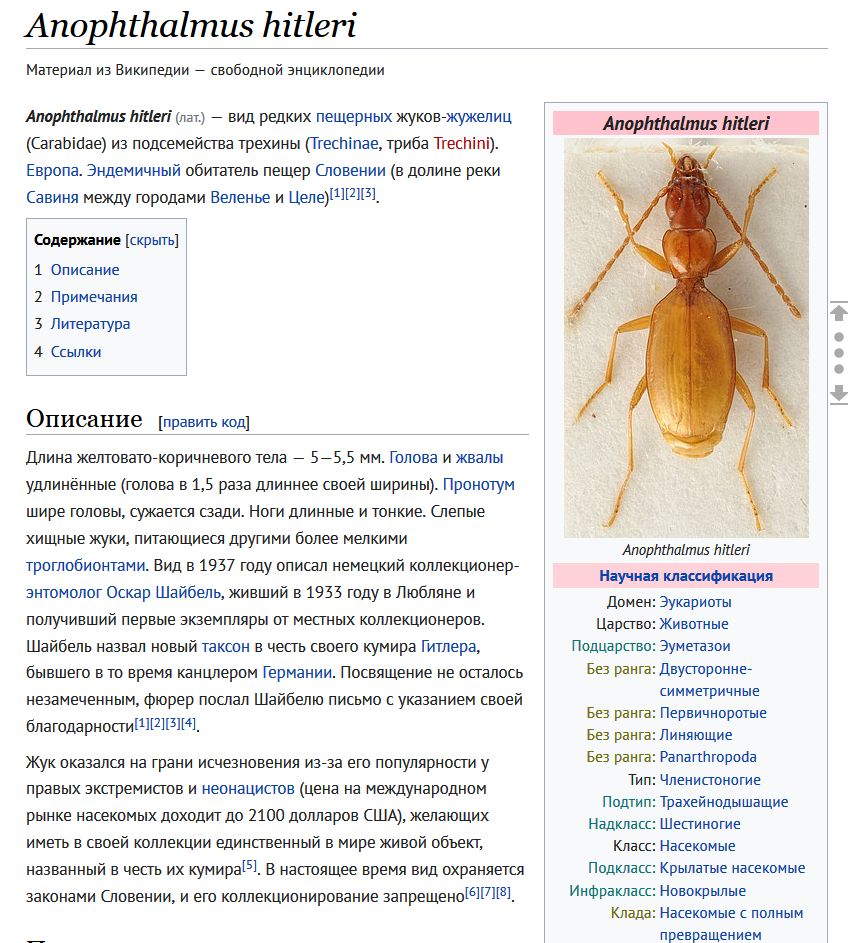Open the Голова link in description
This screenshot has height=943, width=851.
[413, 457]
